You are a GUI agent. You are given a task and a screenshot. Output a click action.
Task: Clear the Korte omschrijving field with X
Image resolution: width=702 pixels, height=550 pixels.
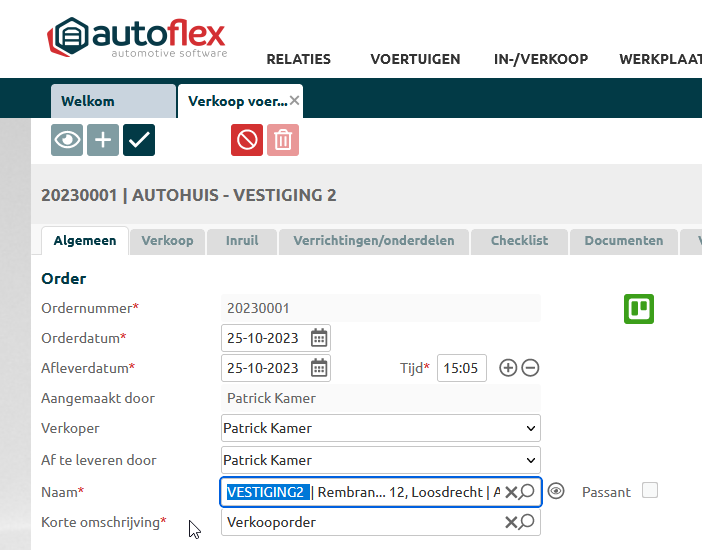[x=511, y=522]
